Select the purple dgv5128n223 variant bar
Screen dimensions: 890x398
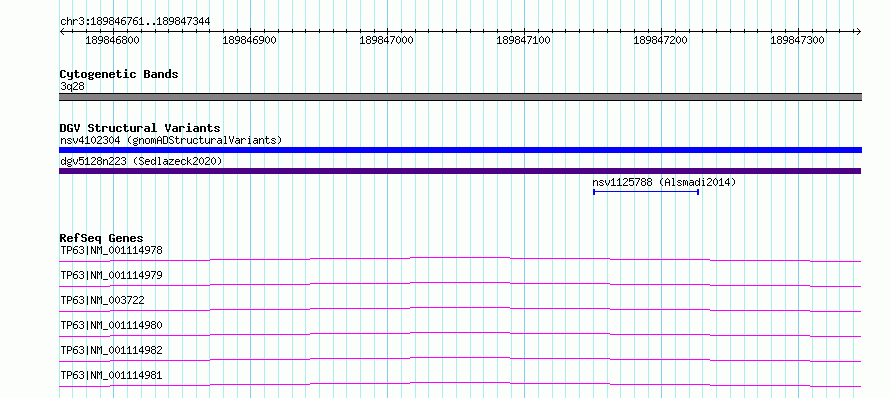pos(460,171)
